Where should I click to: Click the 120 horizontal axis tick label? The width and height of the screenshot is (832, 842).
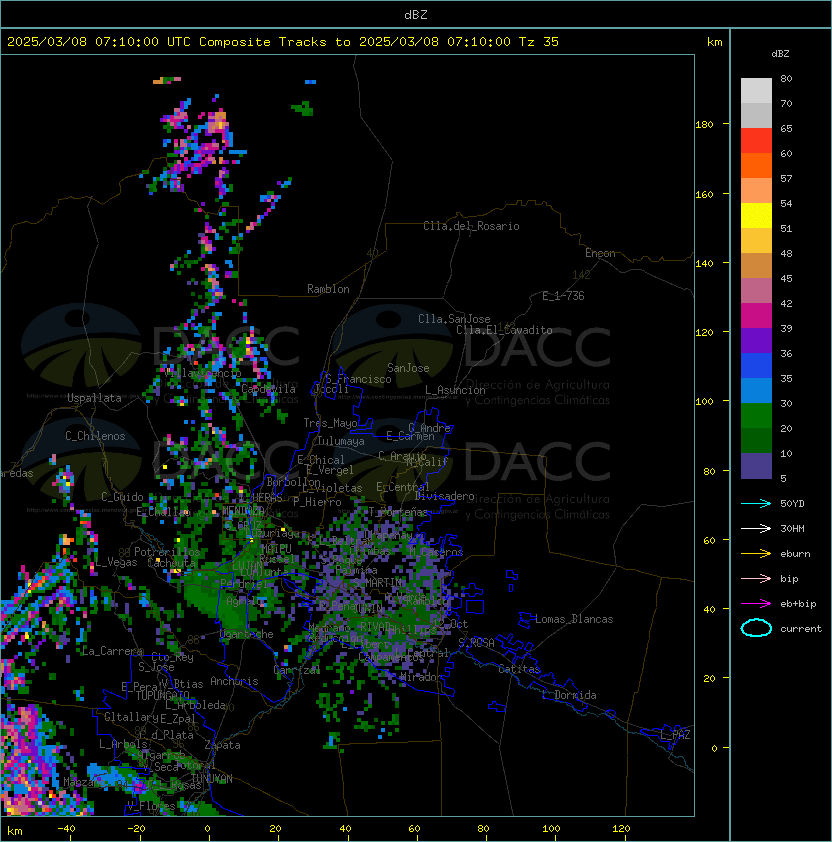tap(621, 829)
